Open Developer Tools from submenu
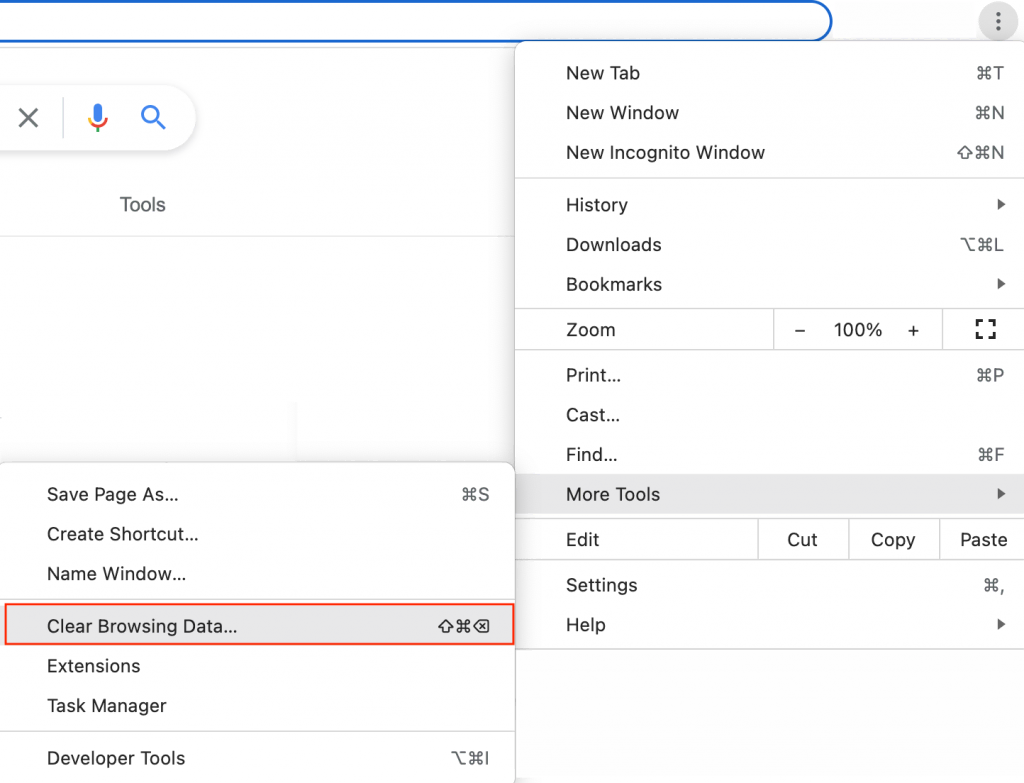1024x783 pixels. [x=116, y=758]
